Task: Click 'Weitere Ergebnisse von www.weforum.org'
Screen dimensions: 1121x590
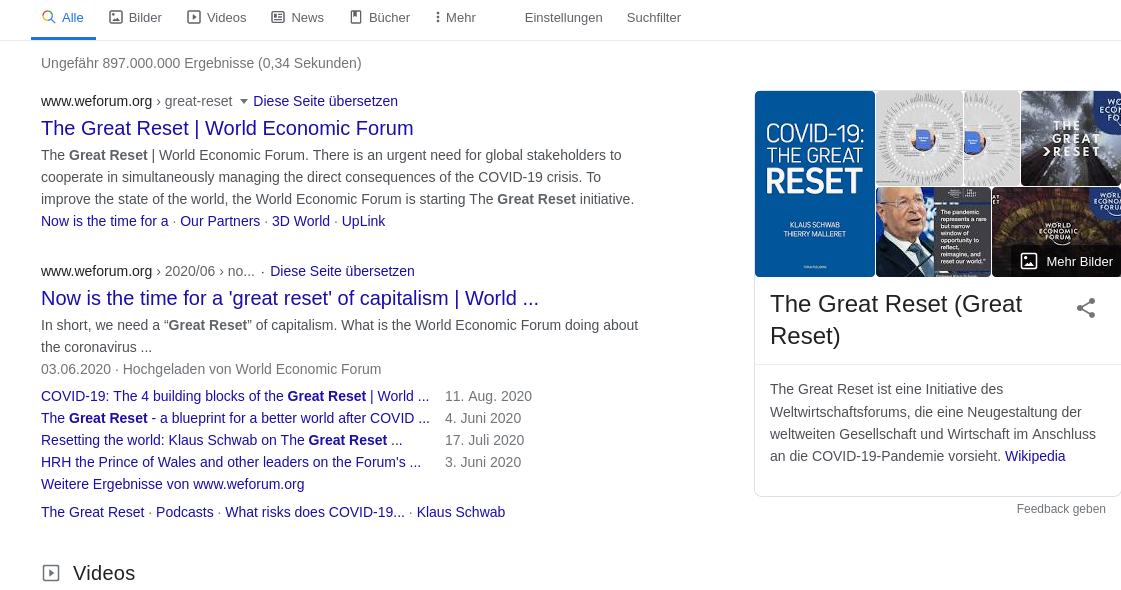Action: [172, 485]
